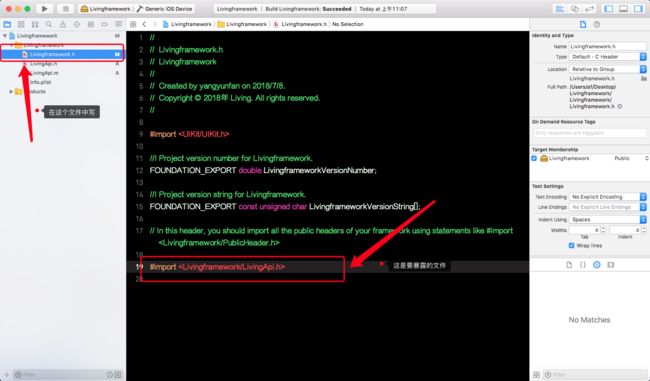Switch to the Standard editor
This screenshot has height=381, width=650.
point(560,9)
